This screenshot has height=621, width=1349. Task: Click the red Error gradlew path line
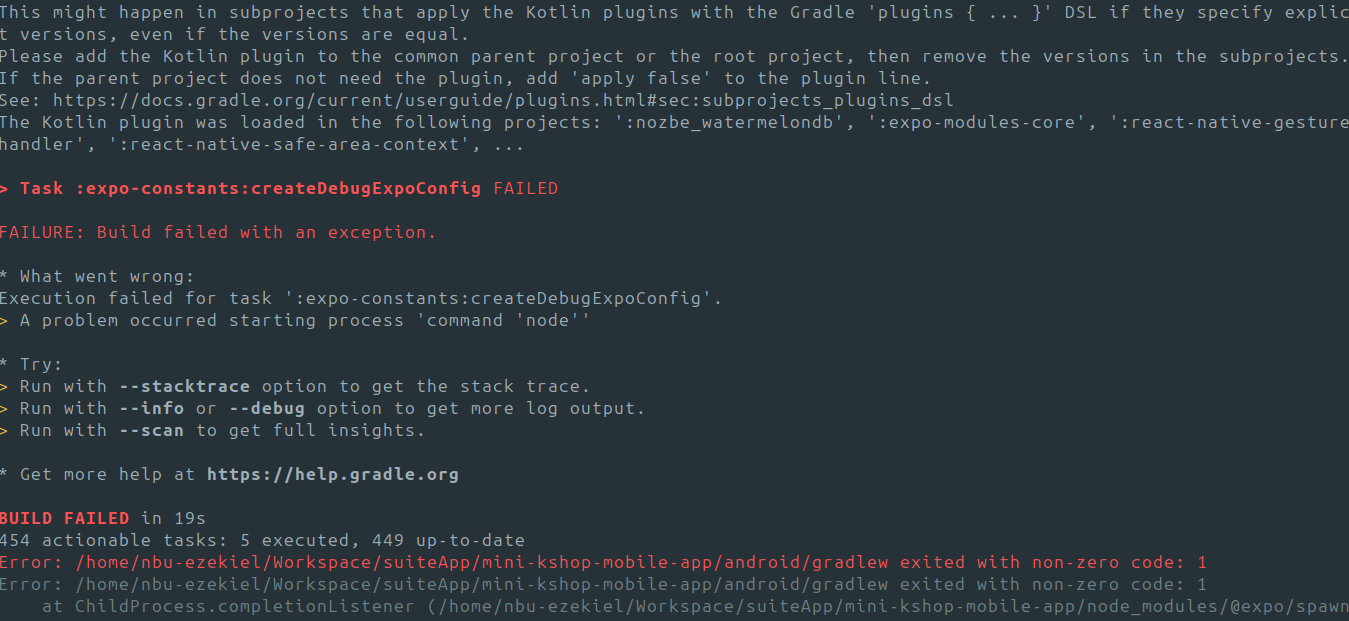click(603, 562)
